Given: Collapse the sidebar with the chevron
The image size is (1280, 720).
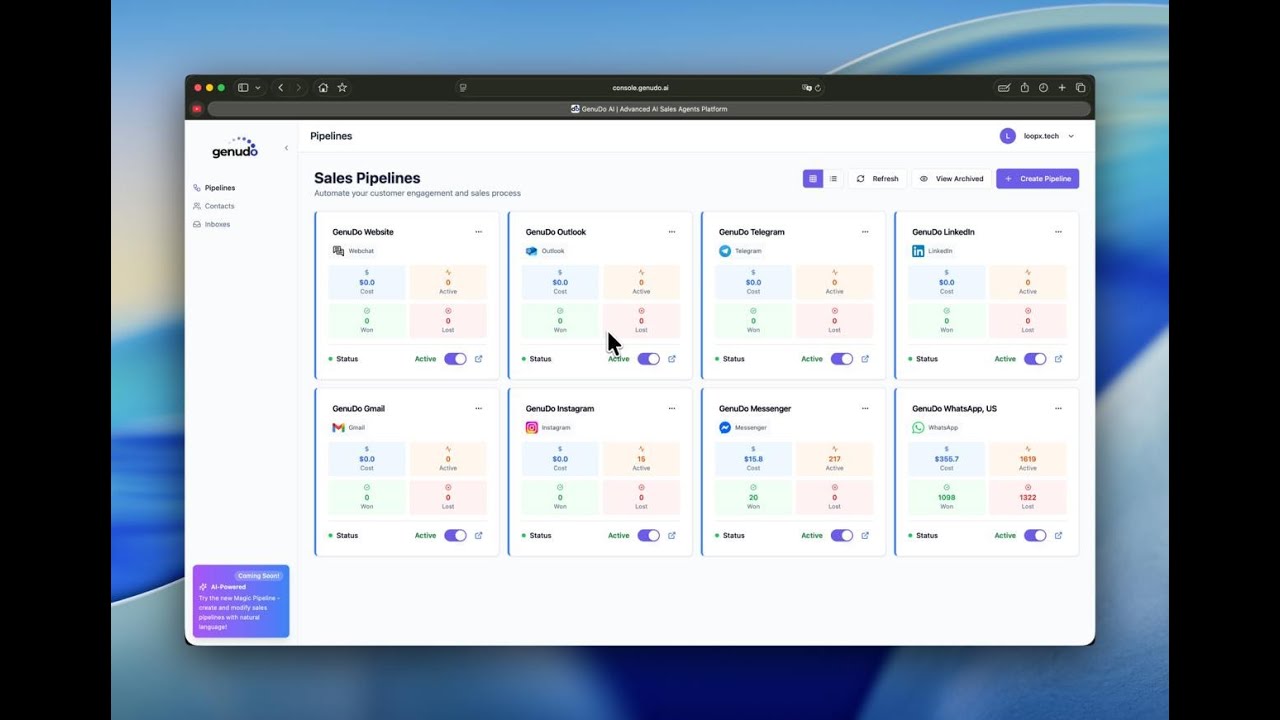Looking at the screenshot, I should point(286,148).
